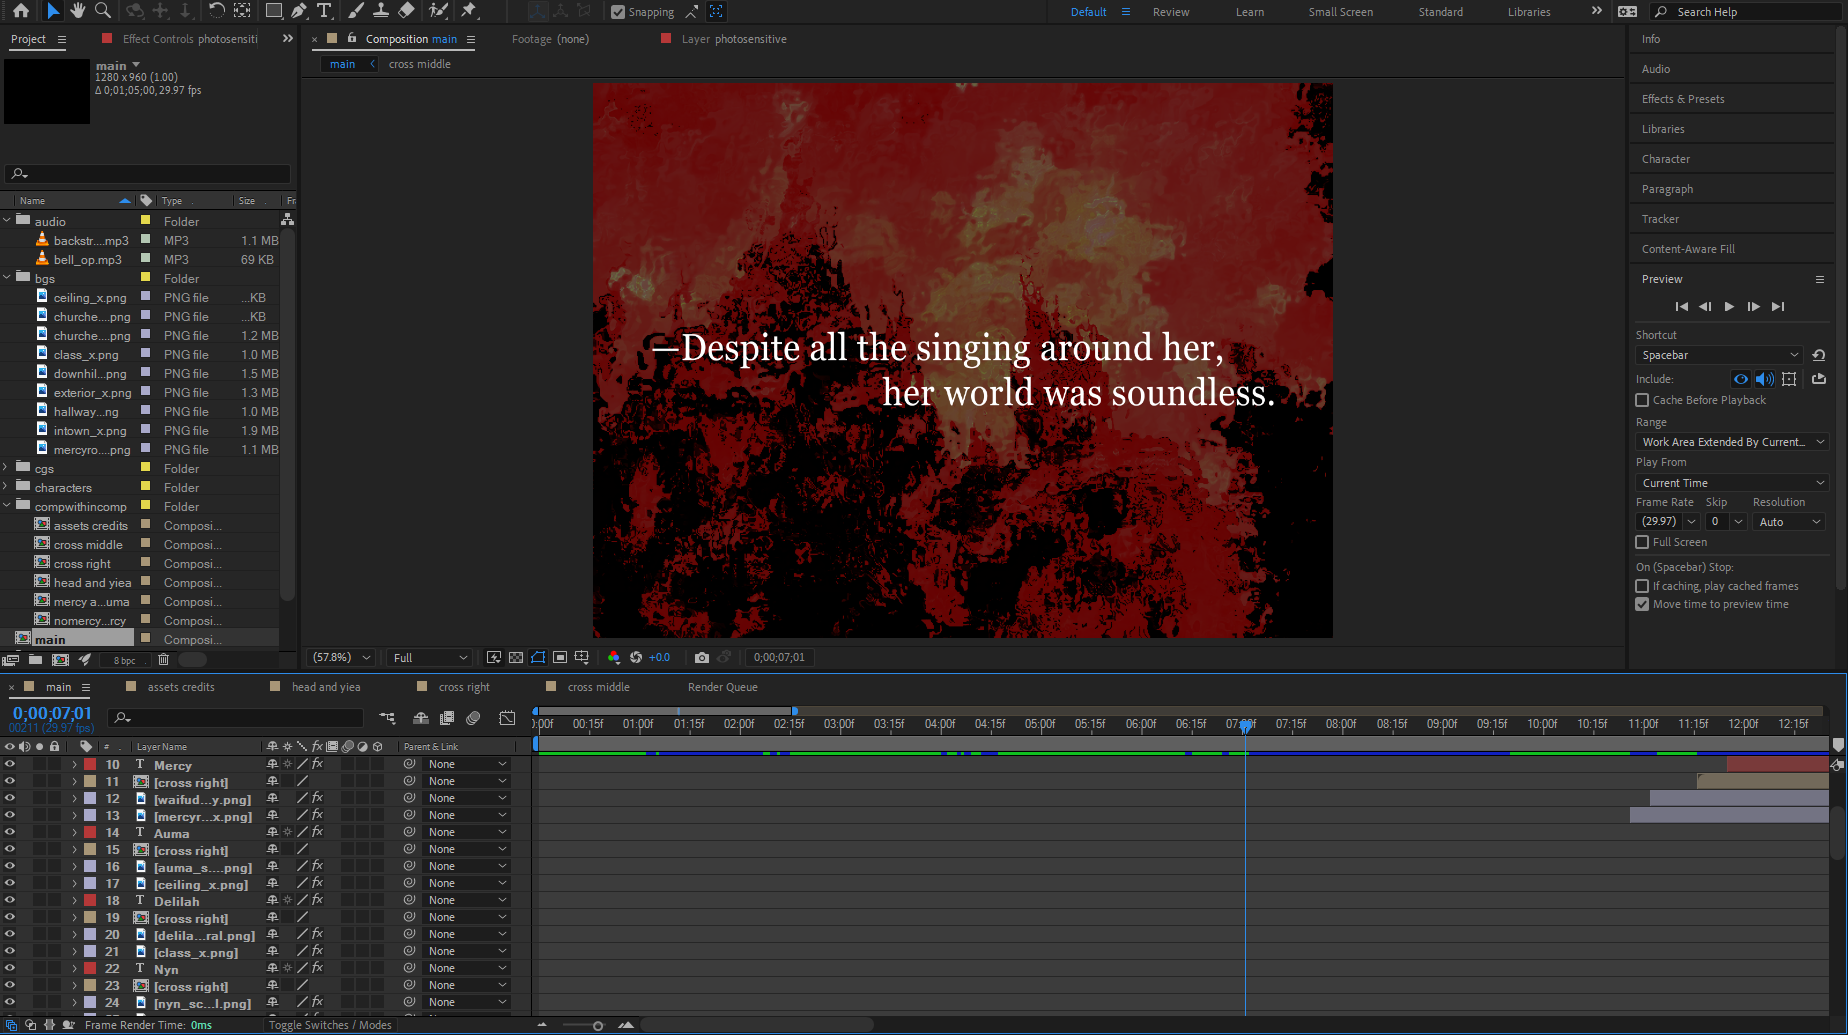Open the Graph Editor in timeline

pos(507,718)
